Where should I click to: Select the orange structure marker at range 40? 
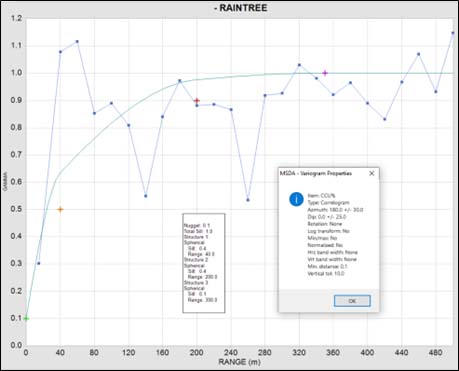[x=60, y=210]
